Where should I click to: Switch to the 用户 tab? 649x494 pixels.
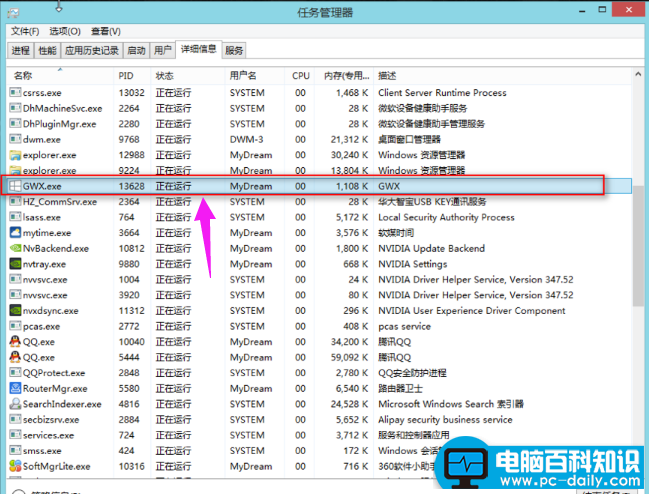(162, 50)
